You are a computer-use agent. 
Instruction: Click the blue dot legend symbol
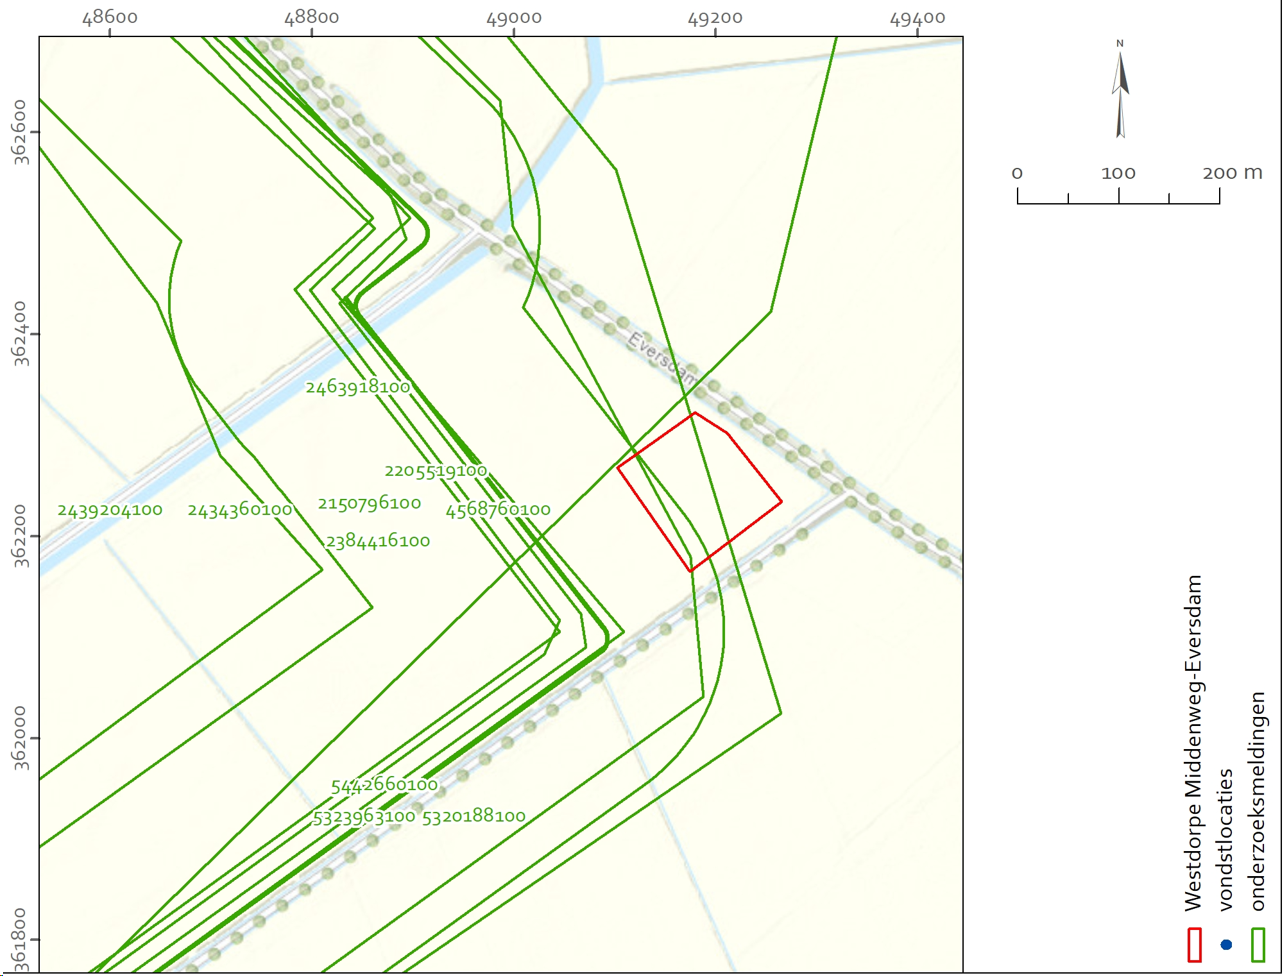pyautogui.click(x=1226, y=944)
